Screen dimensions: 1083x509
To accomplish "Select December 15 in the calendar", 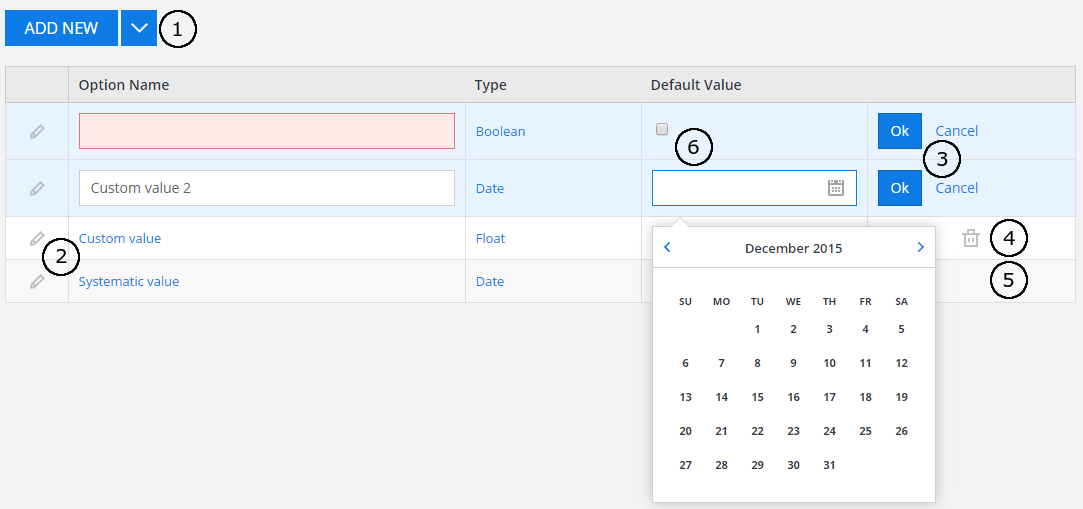I will pos(757,397).
